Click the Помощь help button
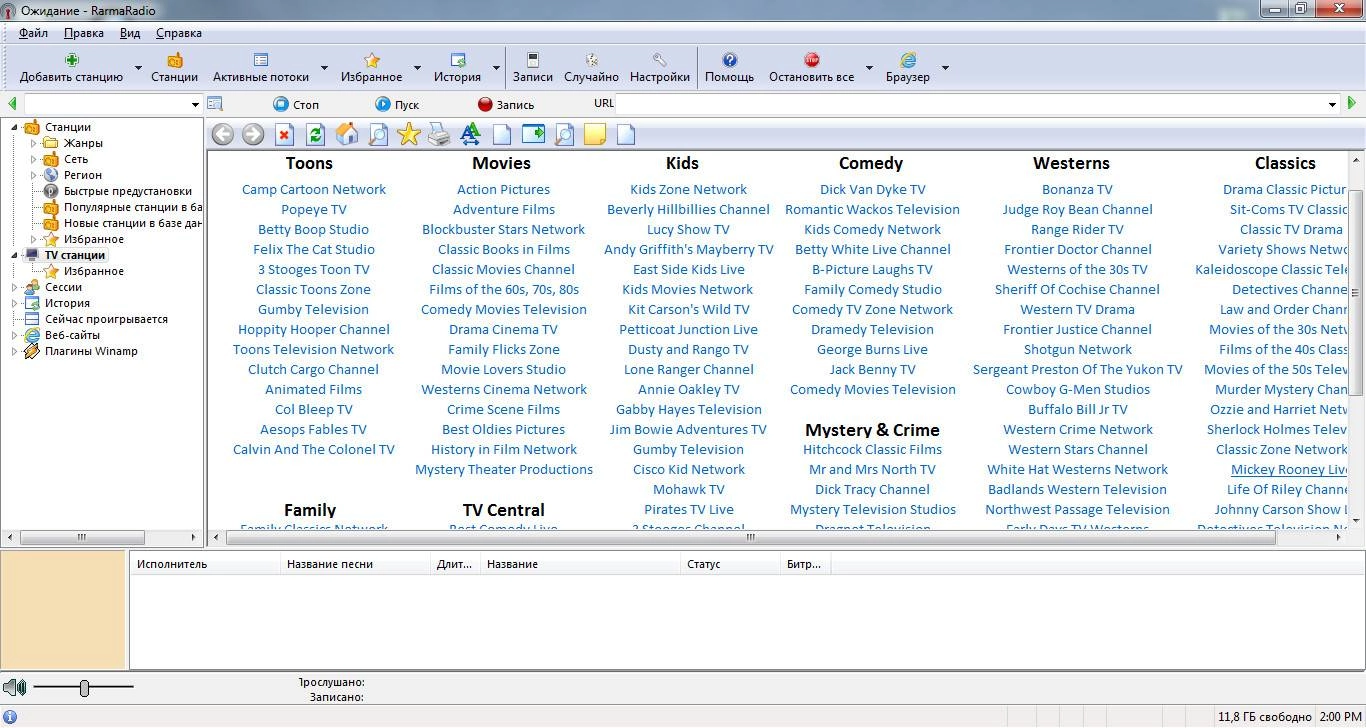 (x=729, y=68)
